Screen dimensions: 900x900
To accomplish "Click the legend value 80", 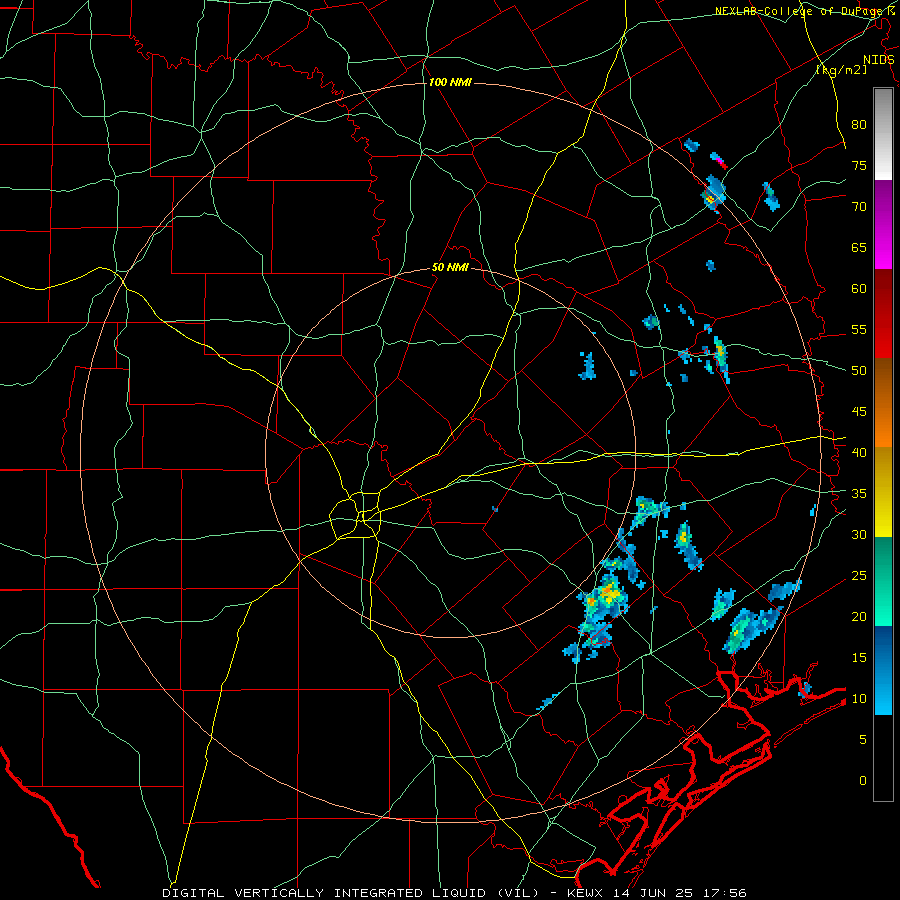I will (x=859, y=125).
